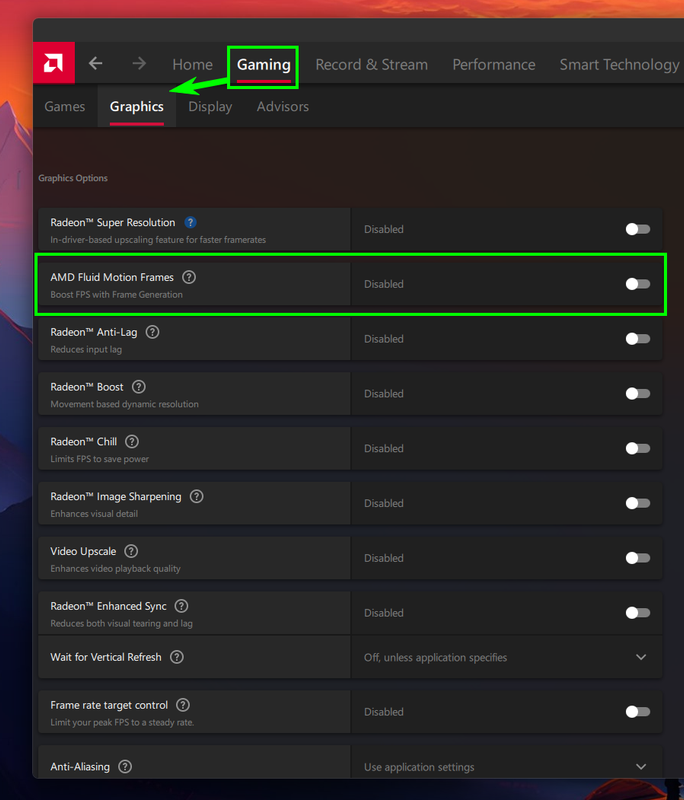Turn on Video Upscale
684x800 pixels.
pos(638,558)
